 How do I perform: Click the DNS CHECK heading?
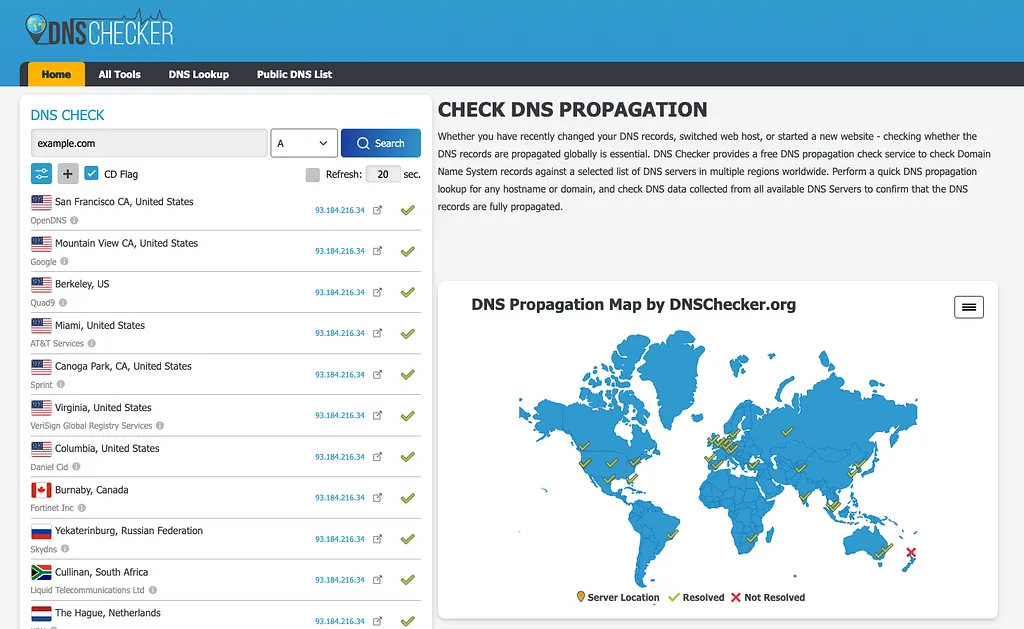[67, 115]
